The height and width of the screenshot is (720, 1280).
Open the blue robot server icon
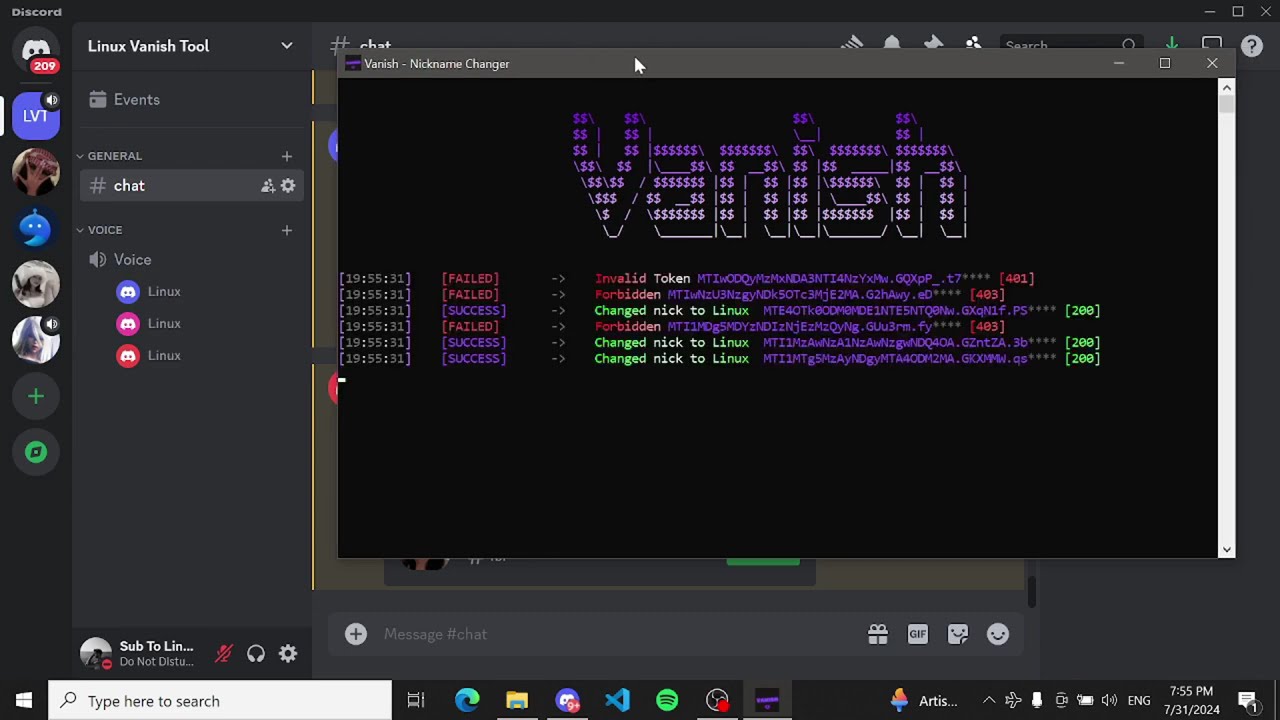pyautogui.click(x=36, y=228)
